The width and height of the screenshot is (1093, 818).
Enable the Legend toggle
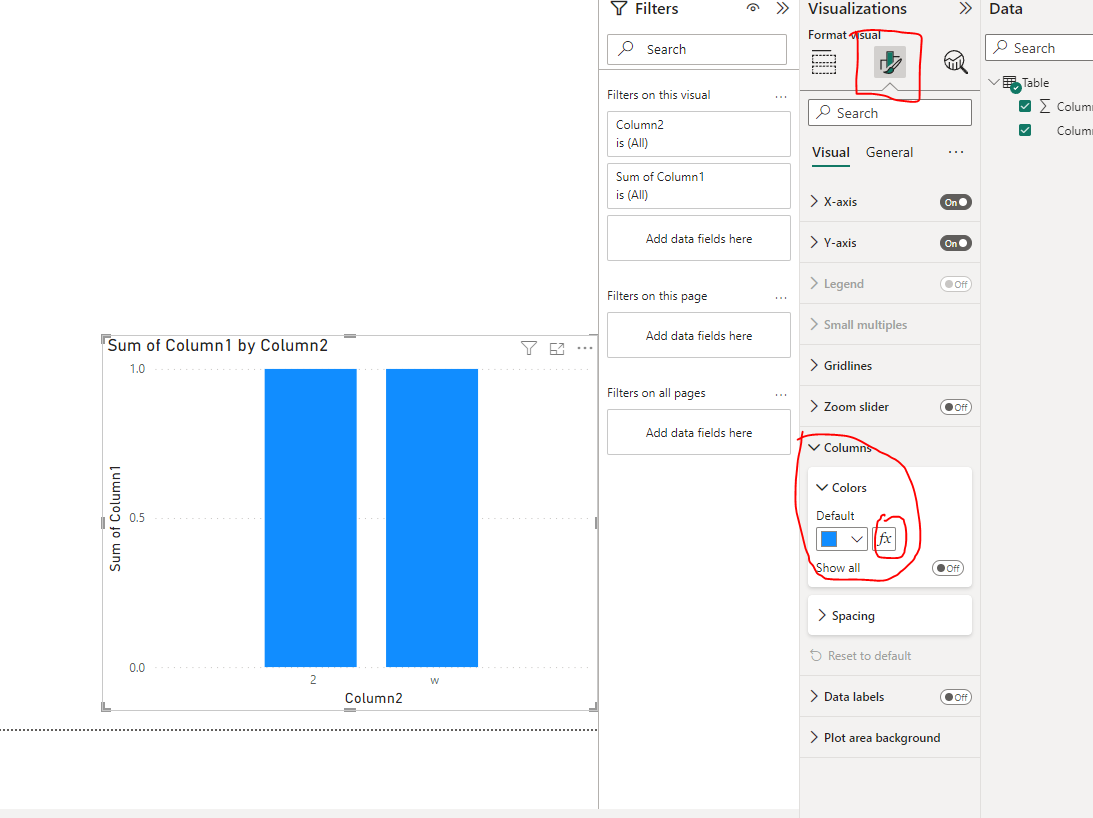(x=955, y=284)
